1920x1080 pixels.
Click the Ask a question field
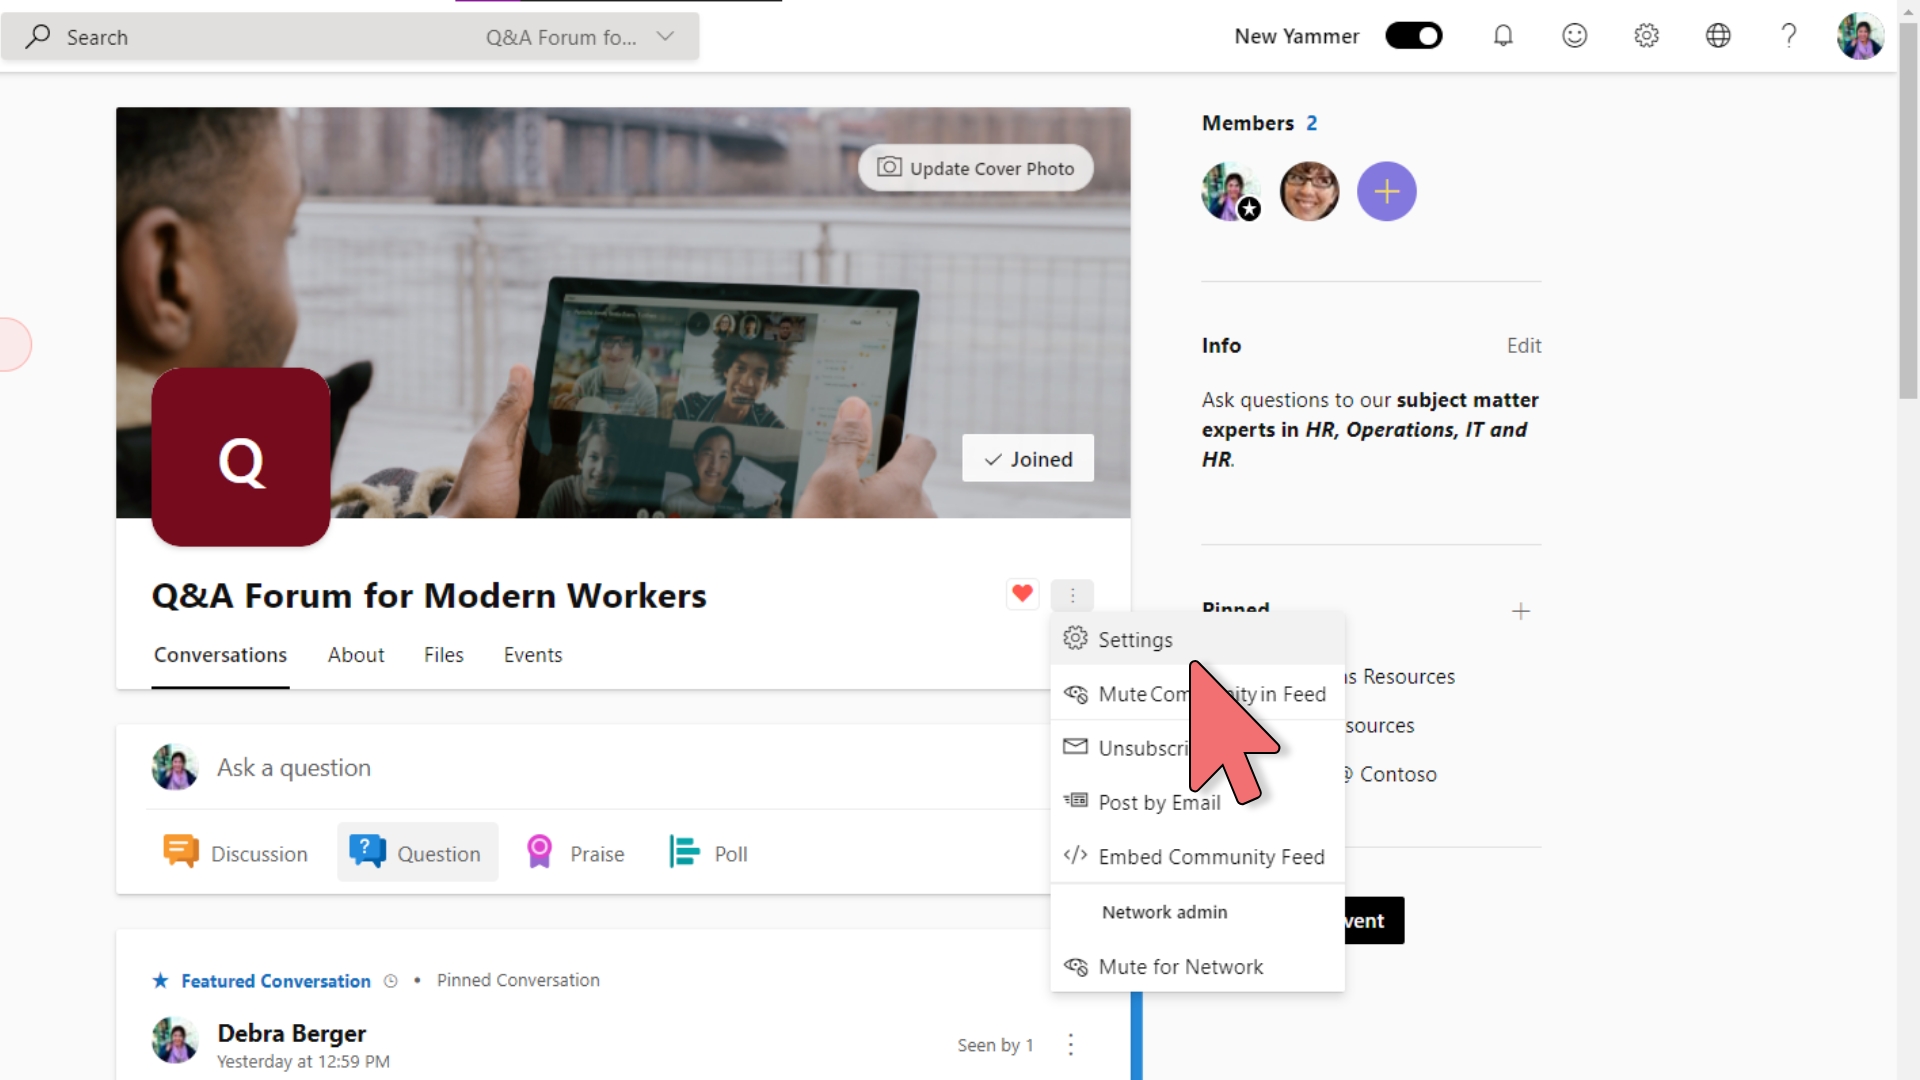(x=600, y=767)
